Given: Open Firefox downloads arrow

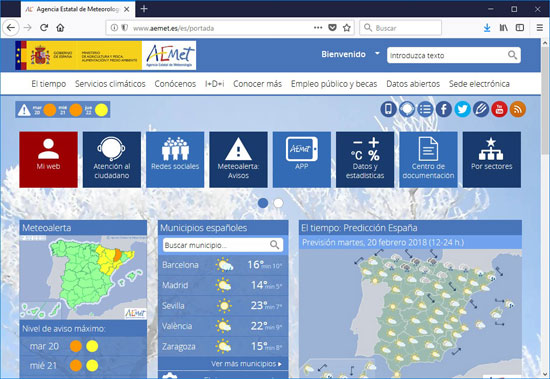Looking at the screenshot, I should point(487,28).
